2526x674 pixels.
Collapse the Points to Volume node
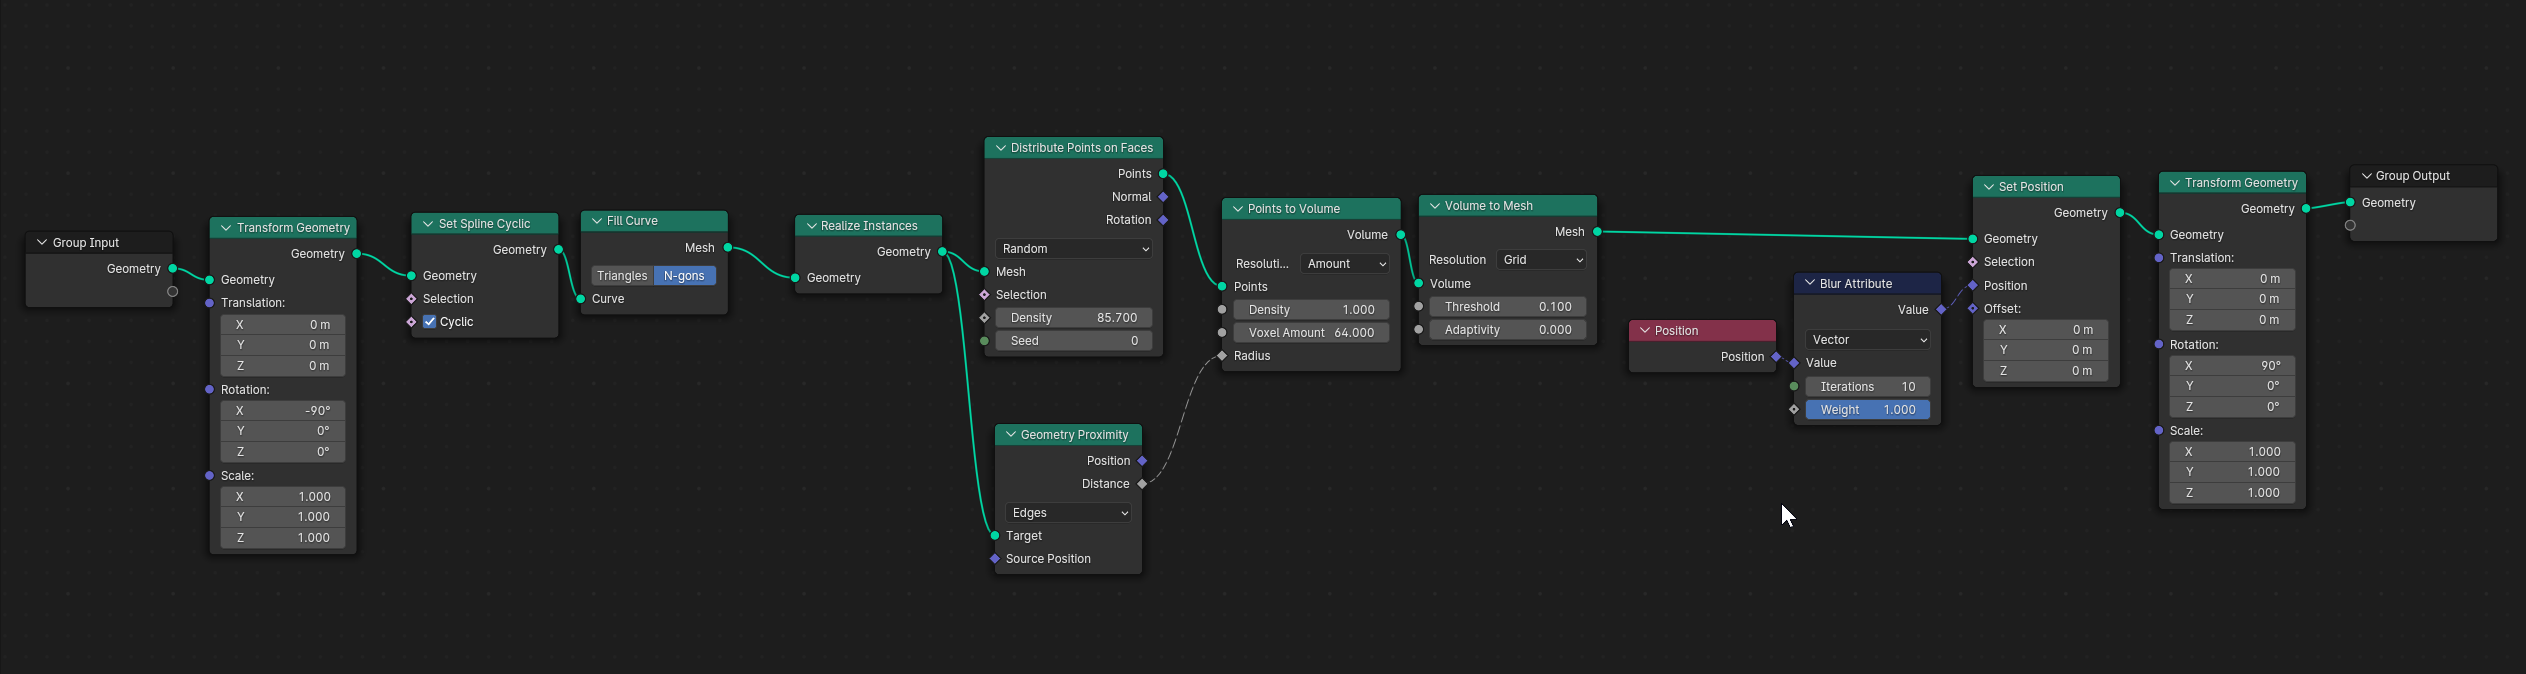[1238, 209]
